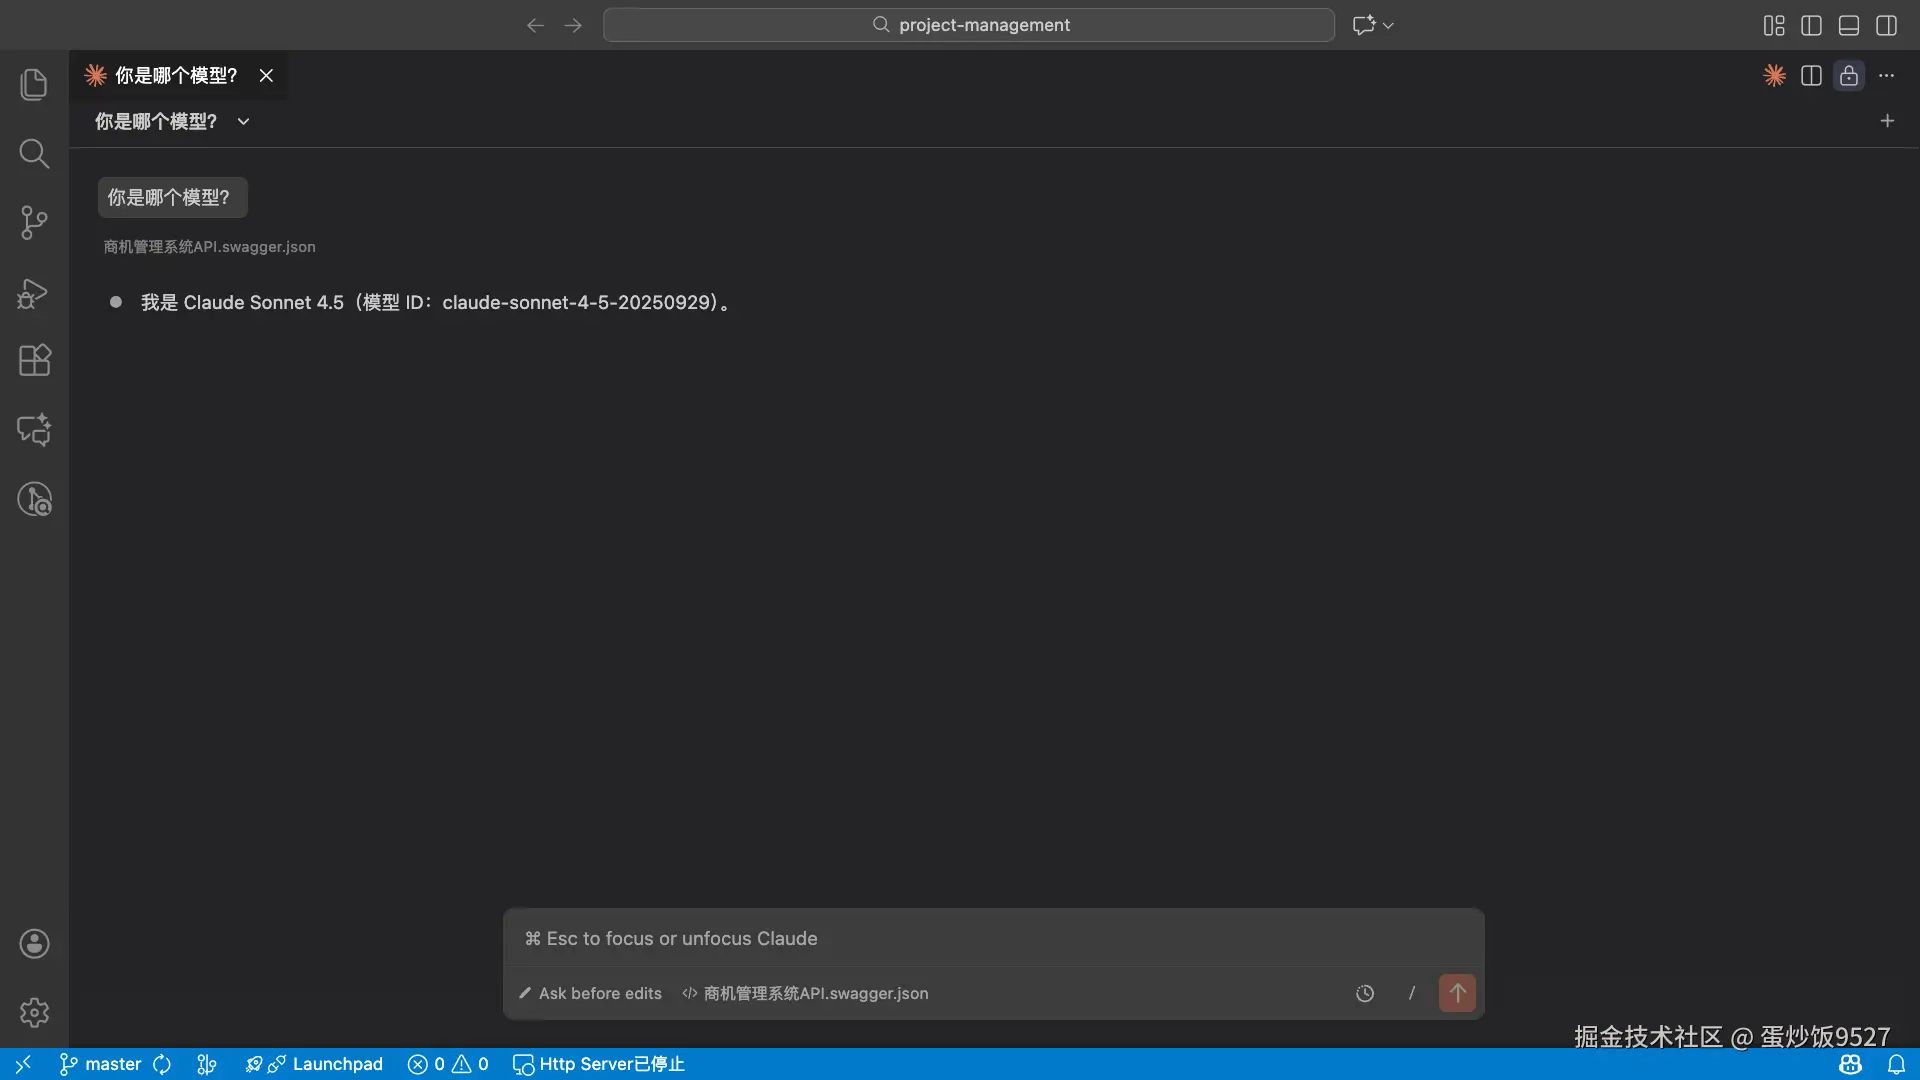Click the master branch in the status bar

[x=101, y=1064]
